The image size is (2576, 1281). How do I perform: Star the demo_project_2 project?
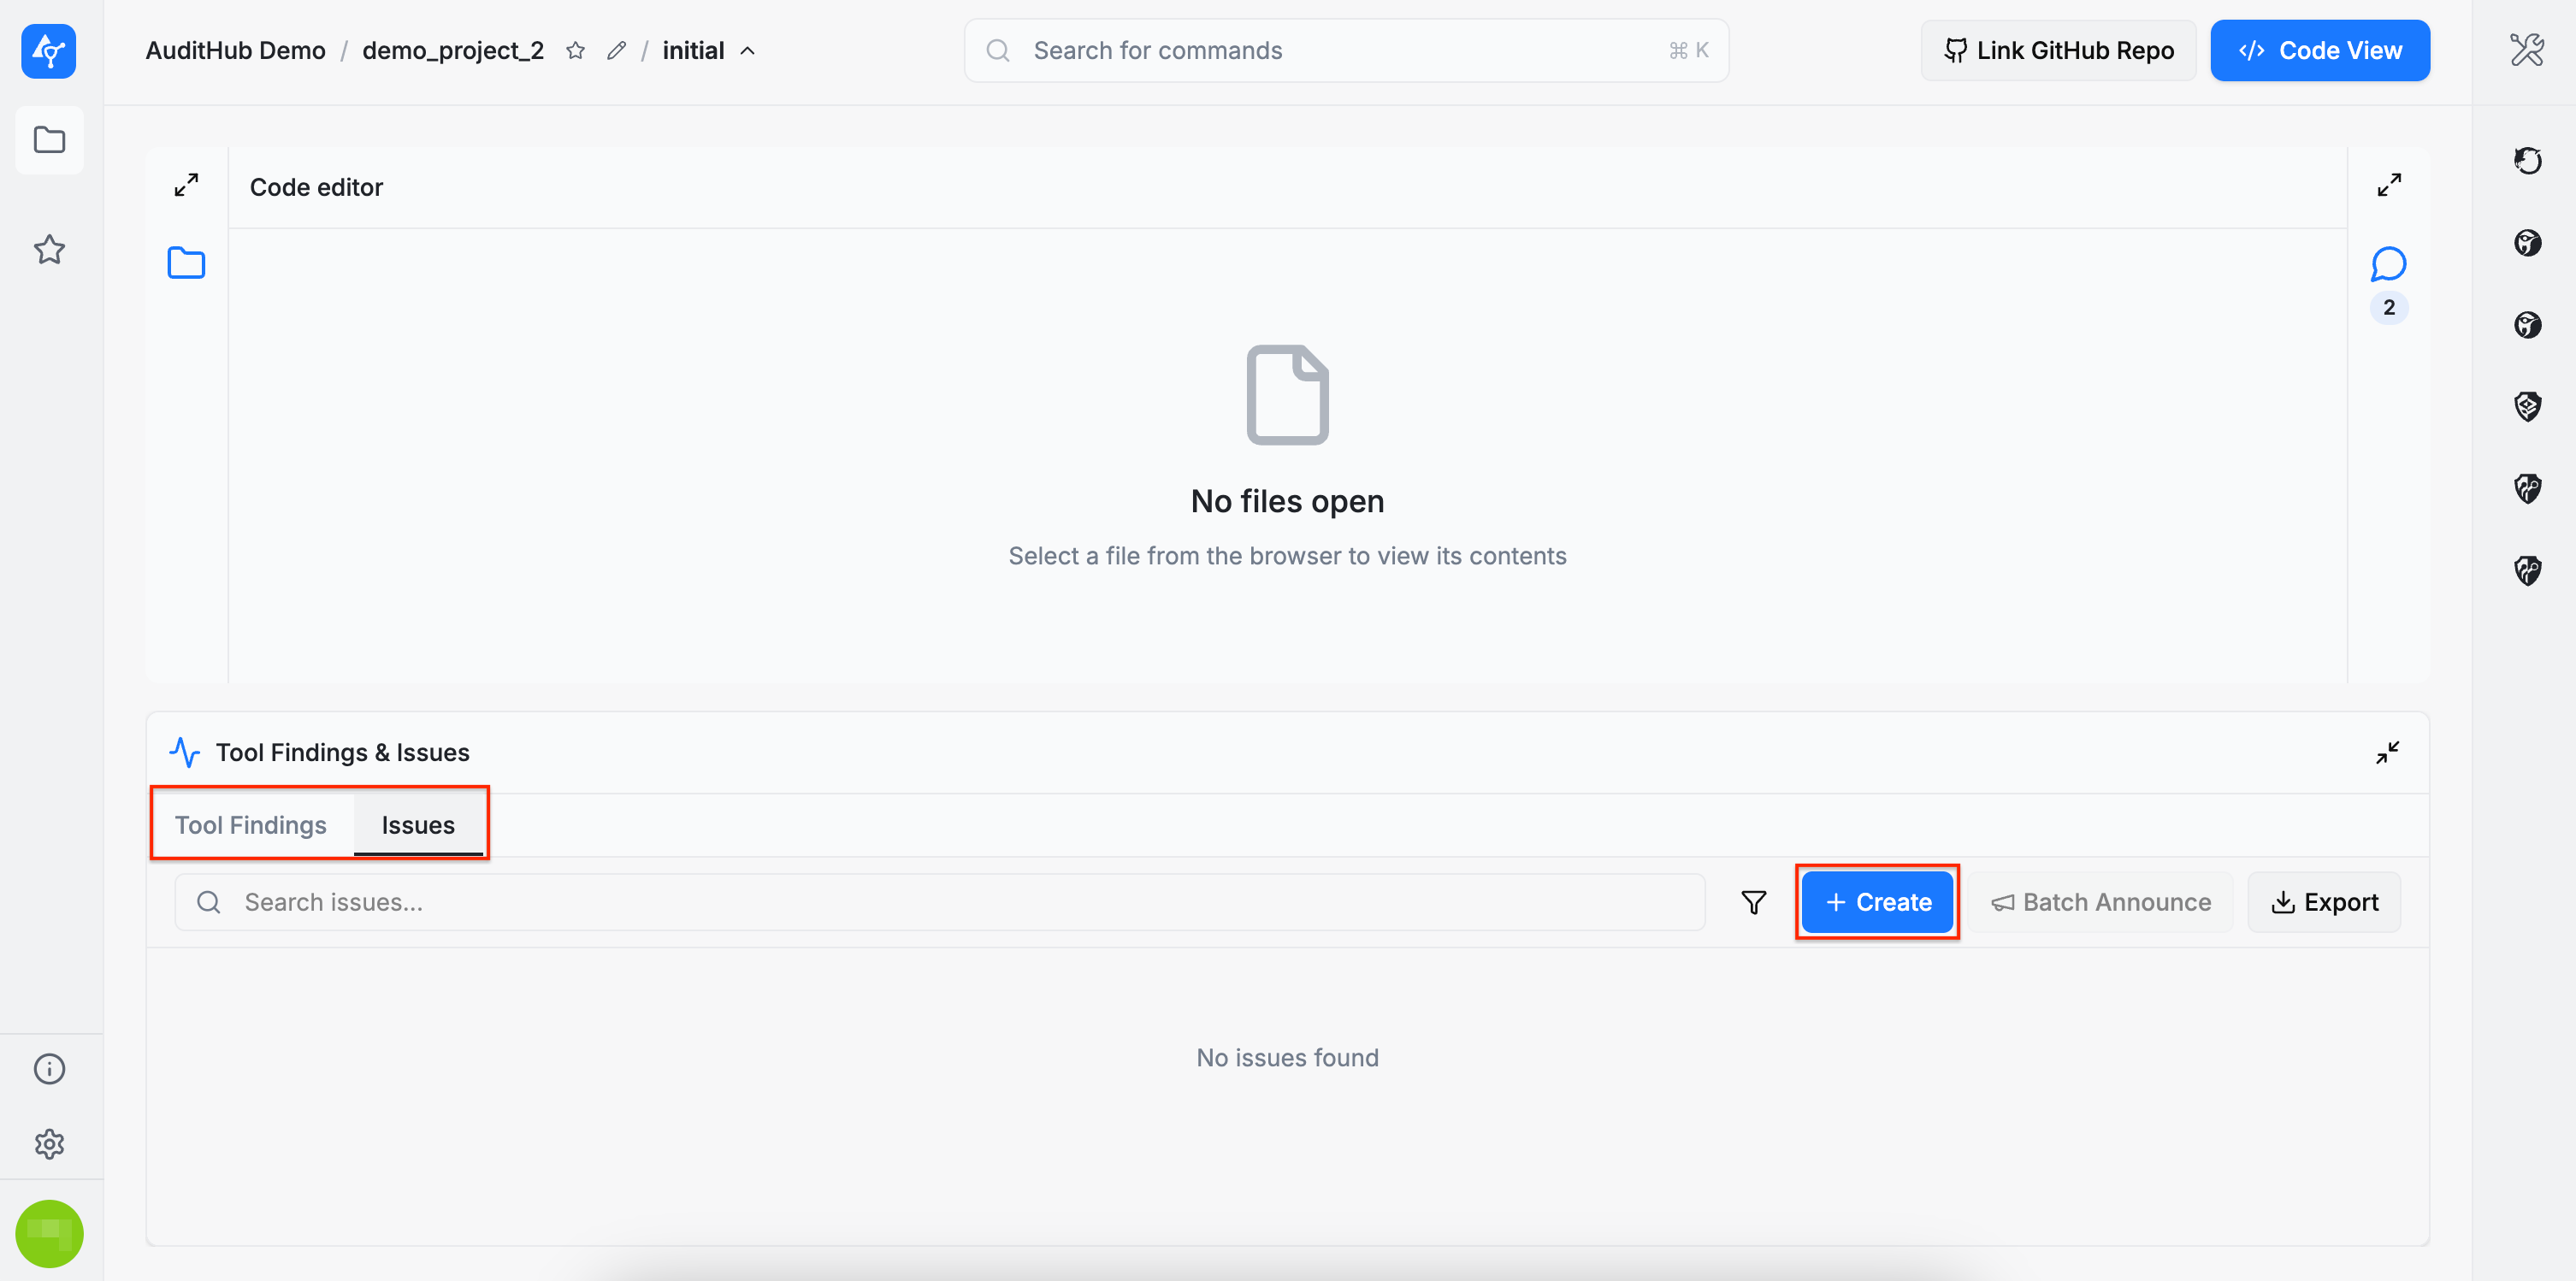(575, 50)
